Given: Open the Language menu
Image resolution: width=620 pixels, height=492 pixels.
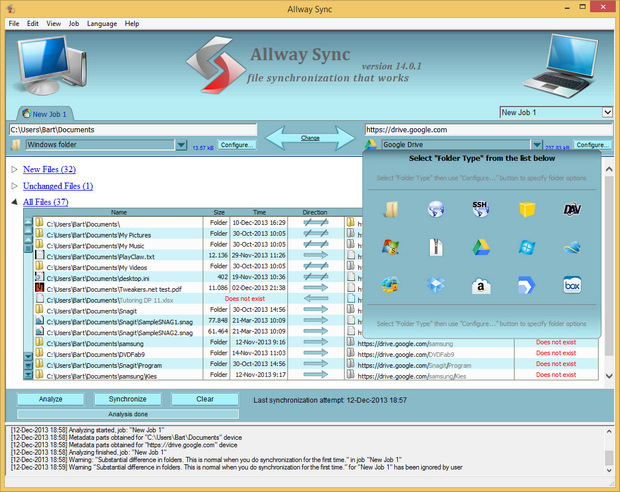Looking at the screenshot, I should pos(102,24).
